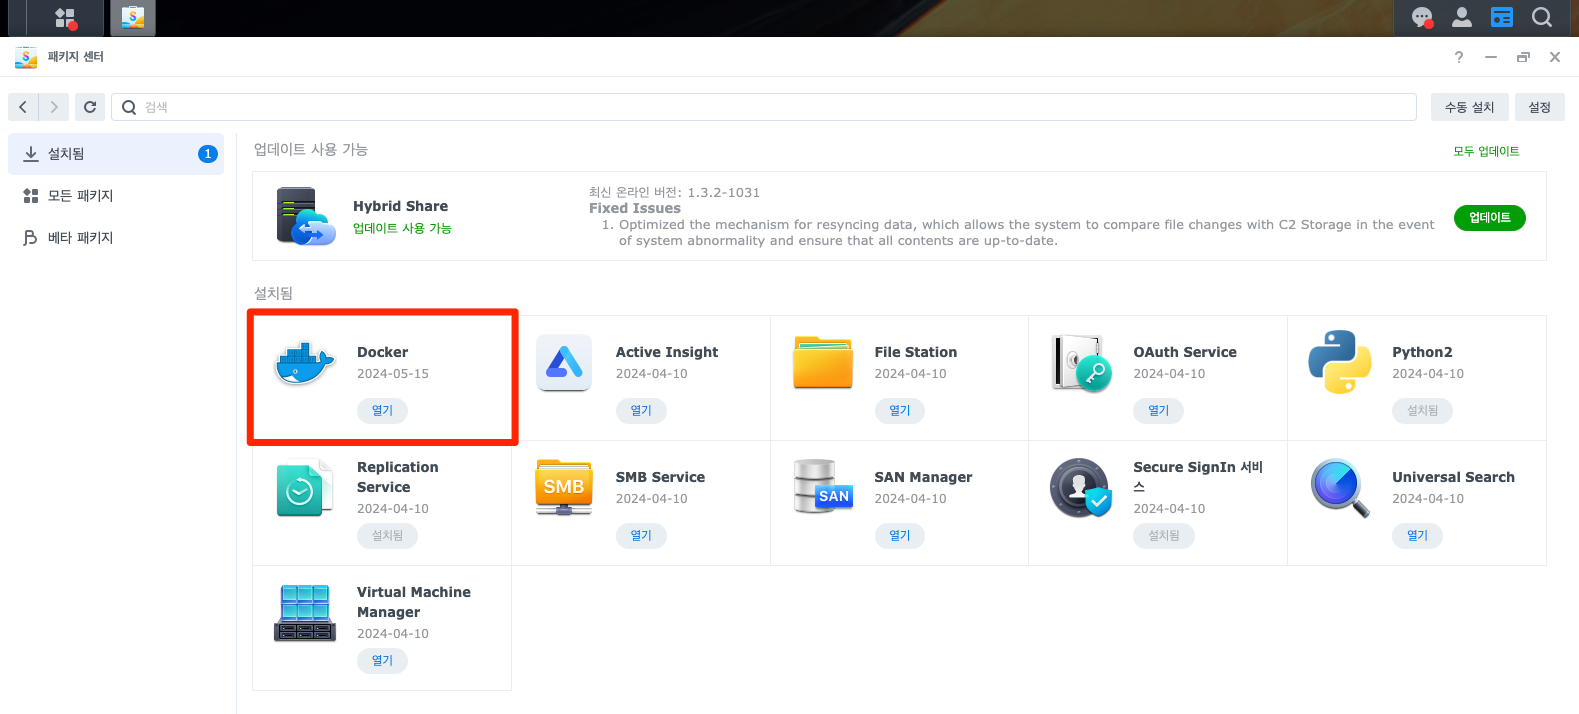The width and height of the screenshot is (1579, 714).
Task: Open Docker with its 열기 button
Action: [x=382, y=410]
